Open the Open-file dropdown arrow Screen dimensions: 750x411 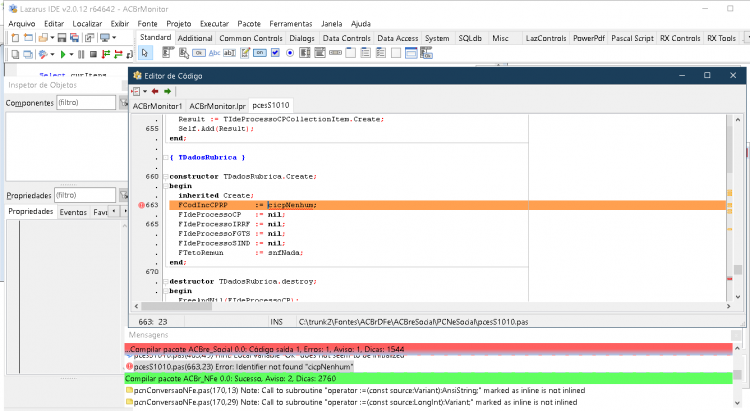pyautogui.click(x=52, y=38)
